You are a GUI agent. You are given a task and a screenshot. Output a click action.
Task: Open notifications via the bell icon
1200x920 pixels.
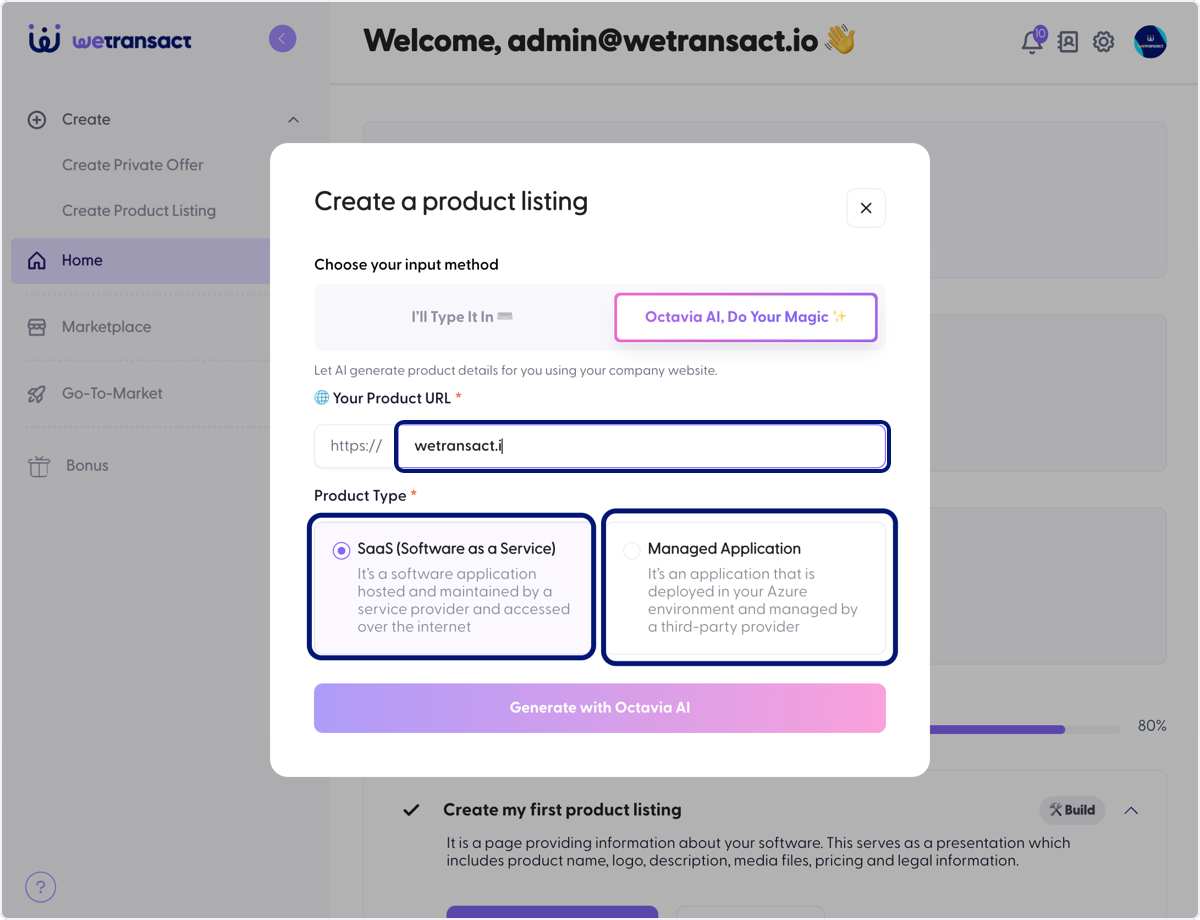(x=1032, y=41)
